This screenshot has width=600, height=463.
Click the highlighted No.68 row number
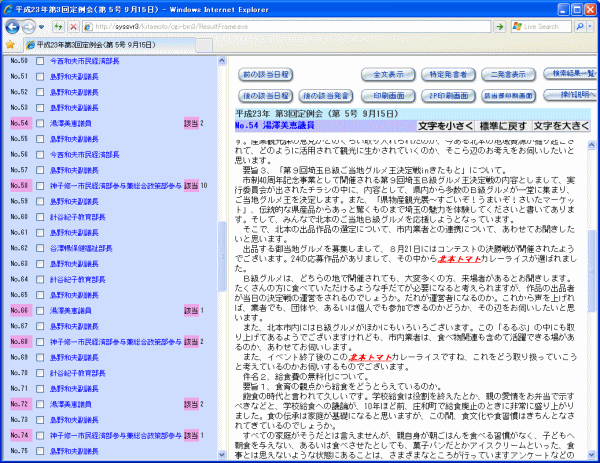pos(21,341)
